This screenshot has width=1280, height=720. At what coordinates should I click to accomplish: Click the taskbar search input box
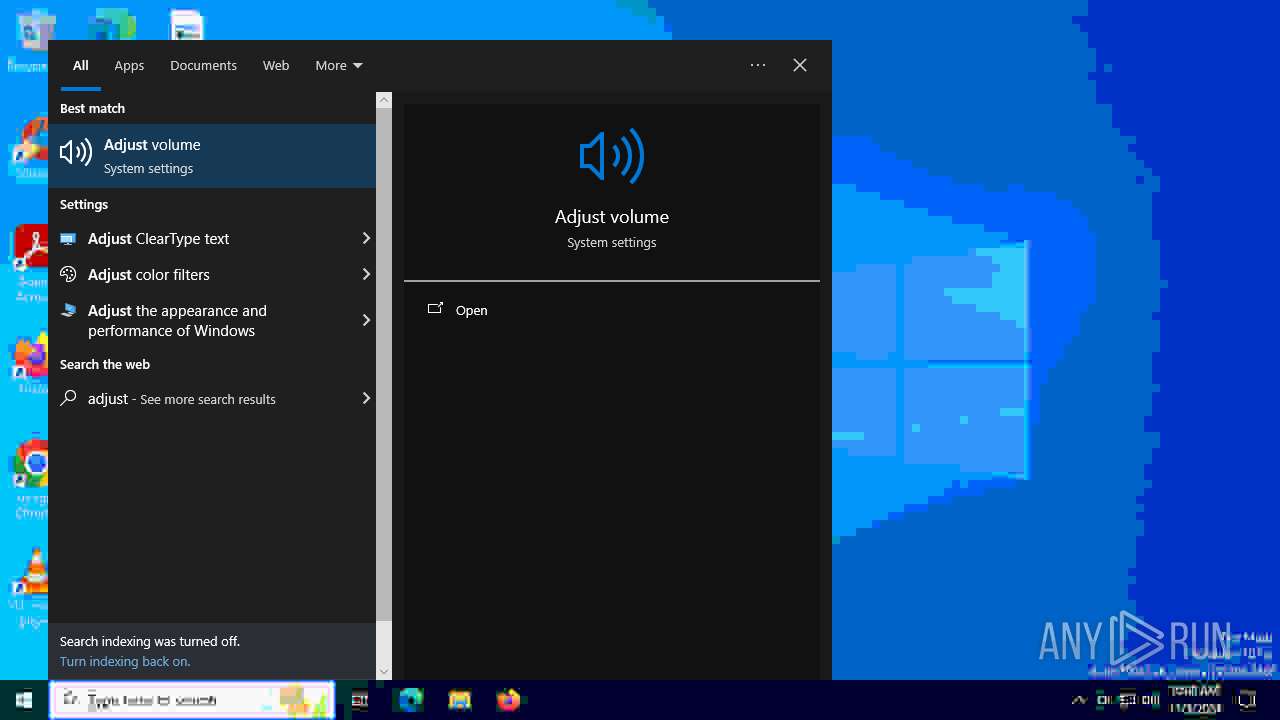click(x=192, y=700)
